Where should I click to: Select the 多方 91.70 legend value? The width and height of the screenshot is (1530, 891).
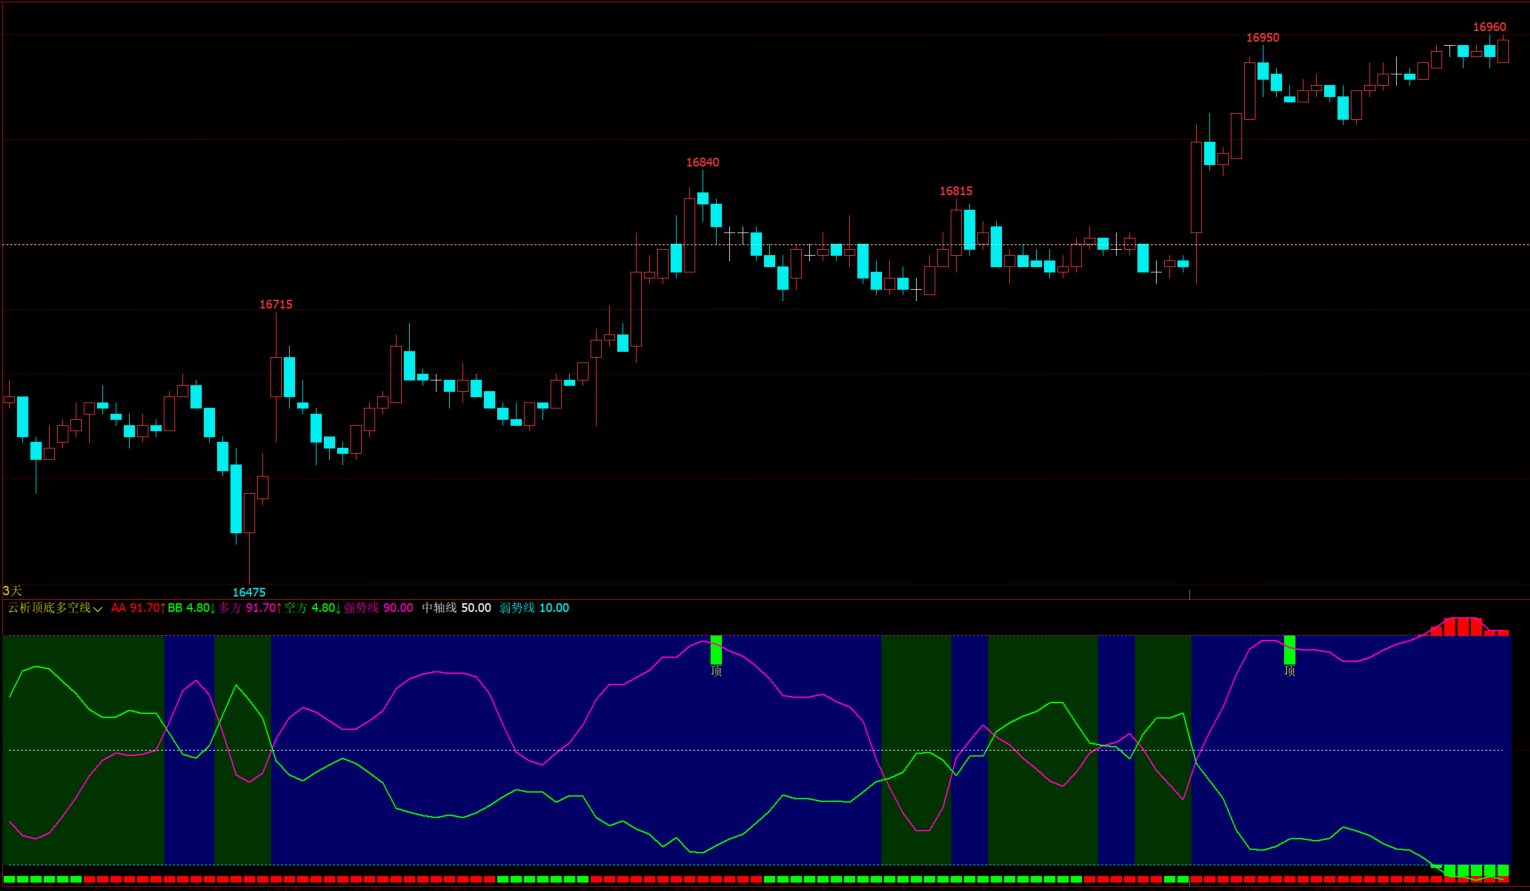250,608
